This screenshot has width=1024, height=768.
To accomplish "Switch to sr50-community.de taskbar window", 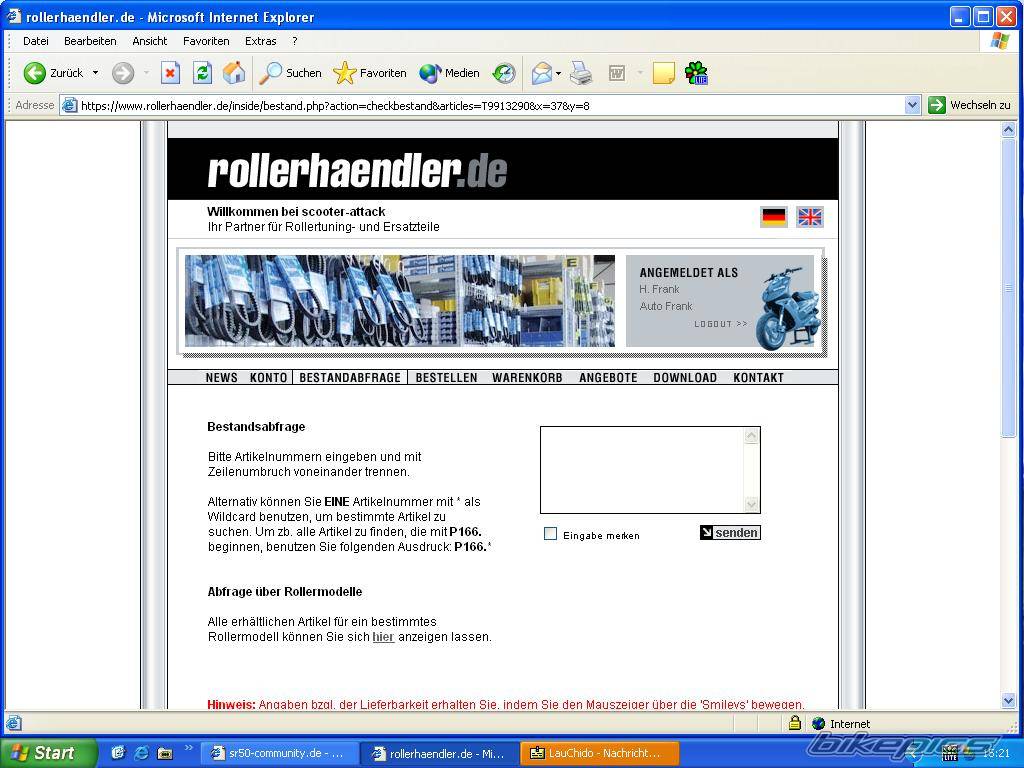I will [x=279, y=754].
